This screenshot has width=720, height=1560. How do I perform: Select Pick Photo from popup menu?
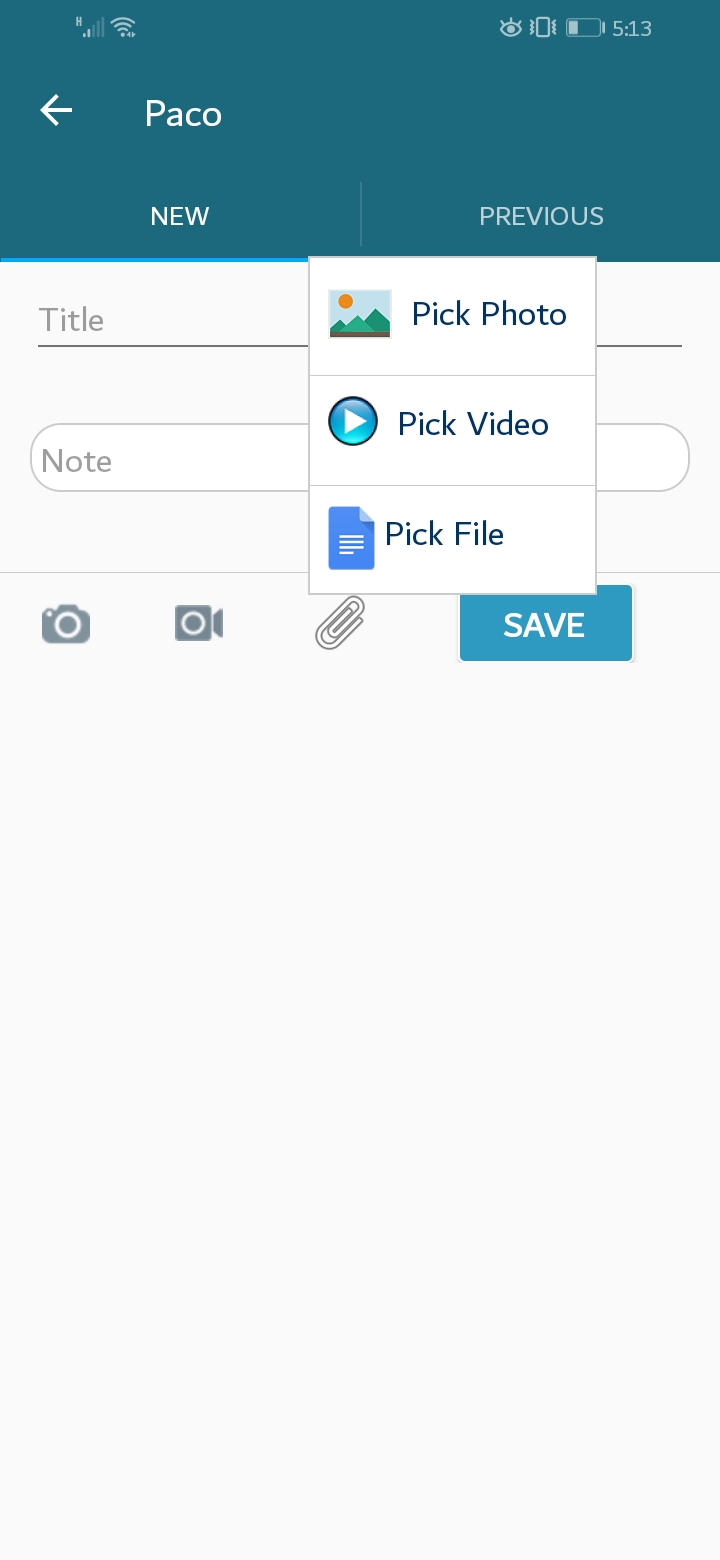[x=453, y=316]
